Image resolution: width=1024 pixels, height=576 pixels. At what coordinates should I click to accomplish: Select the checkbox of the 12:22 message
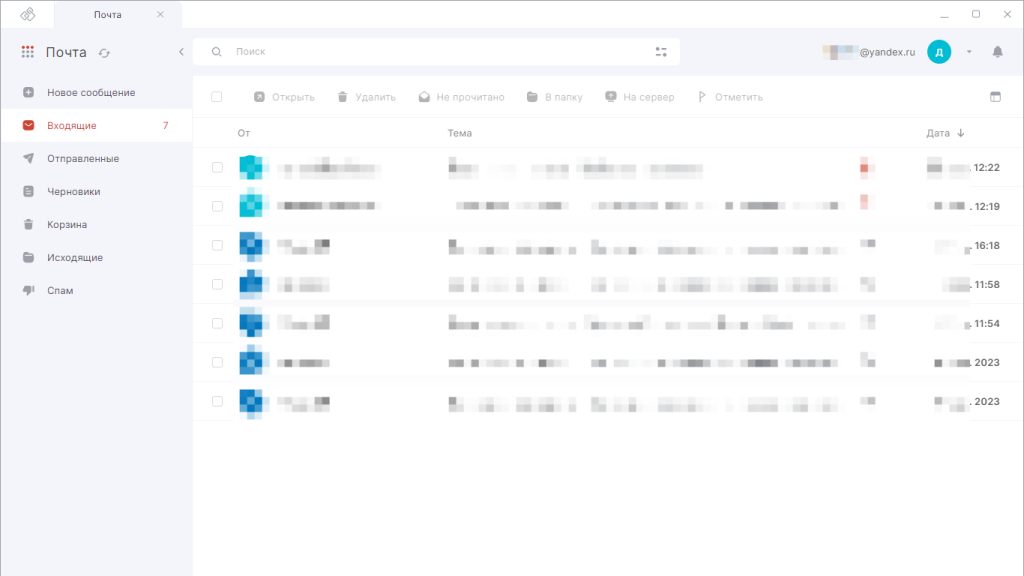217,168
